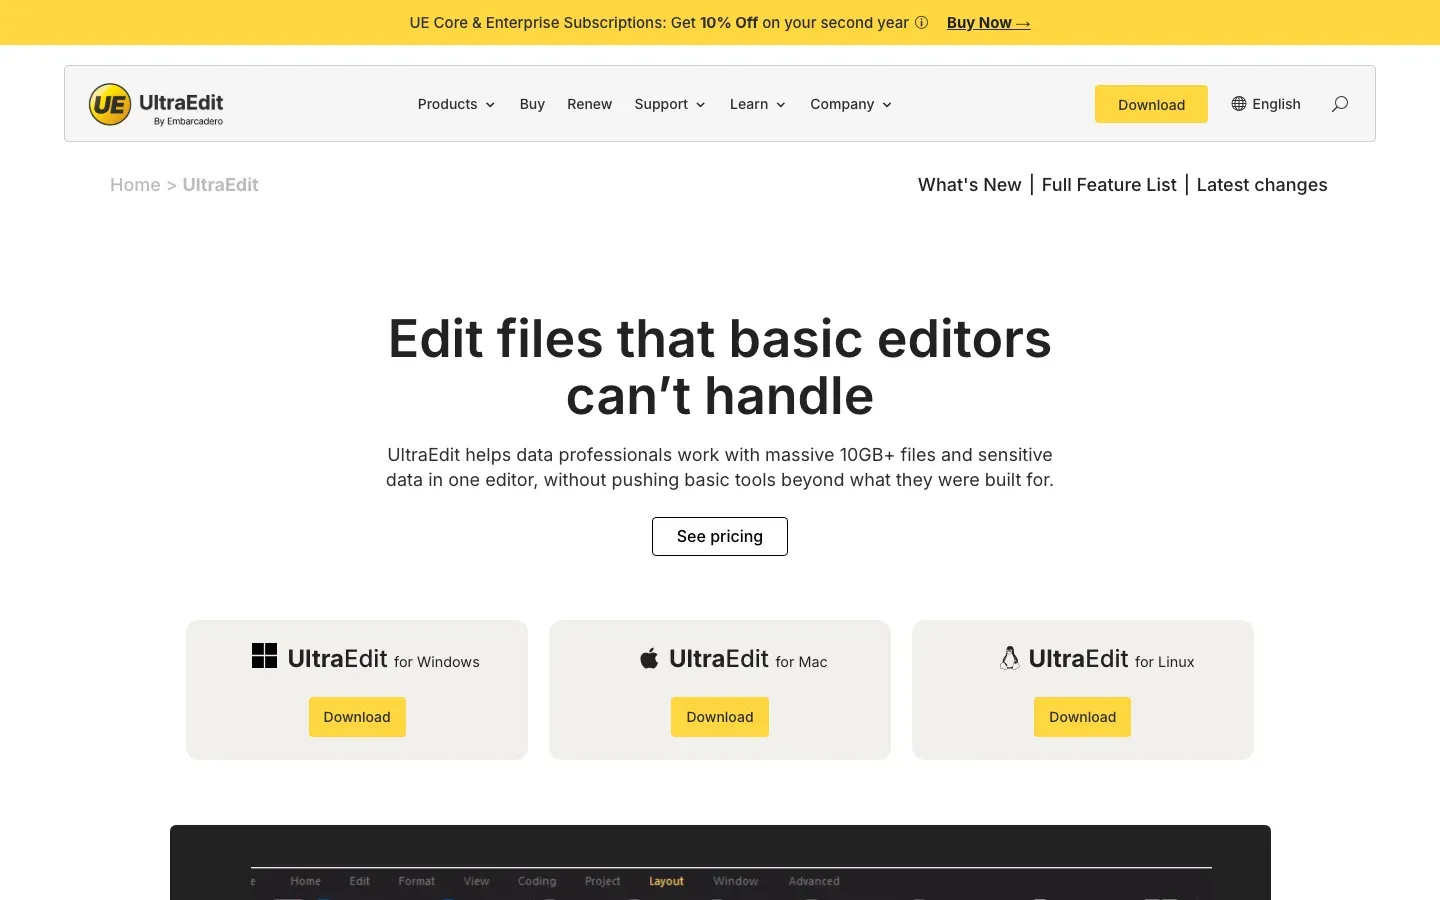Click the '10% Off' banner text
This screenshot has width=1440, height=900.
coord(729,22)
